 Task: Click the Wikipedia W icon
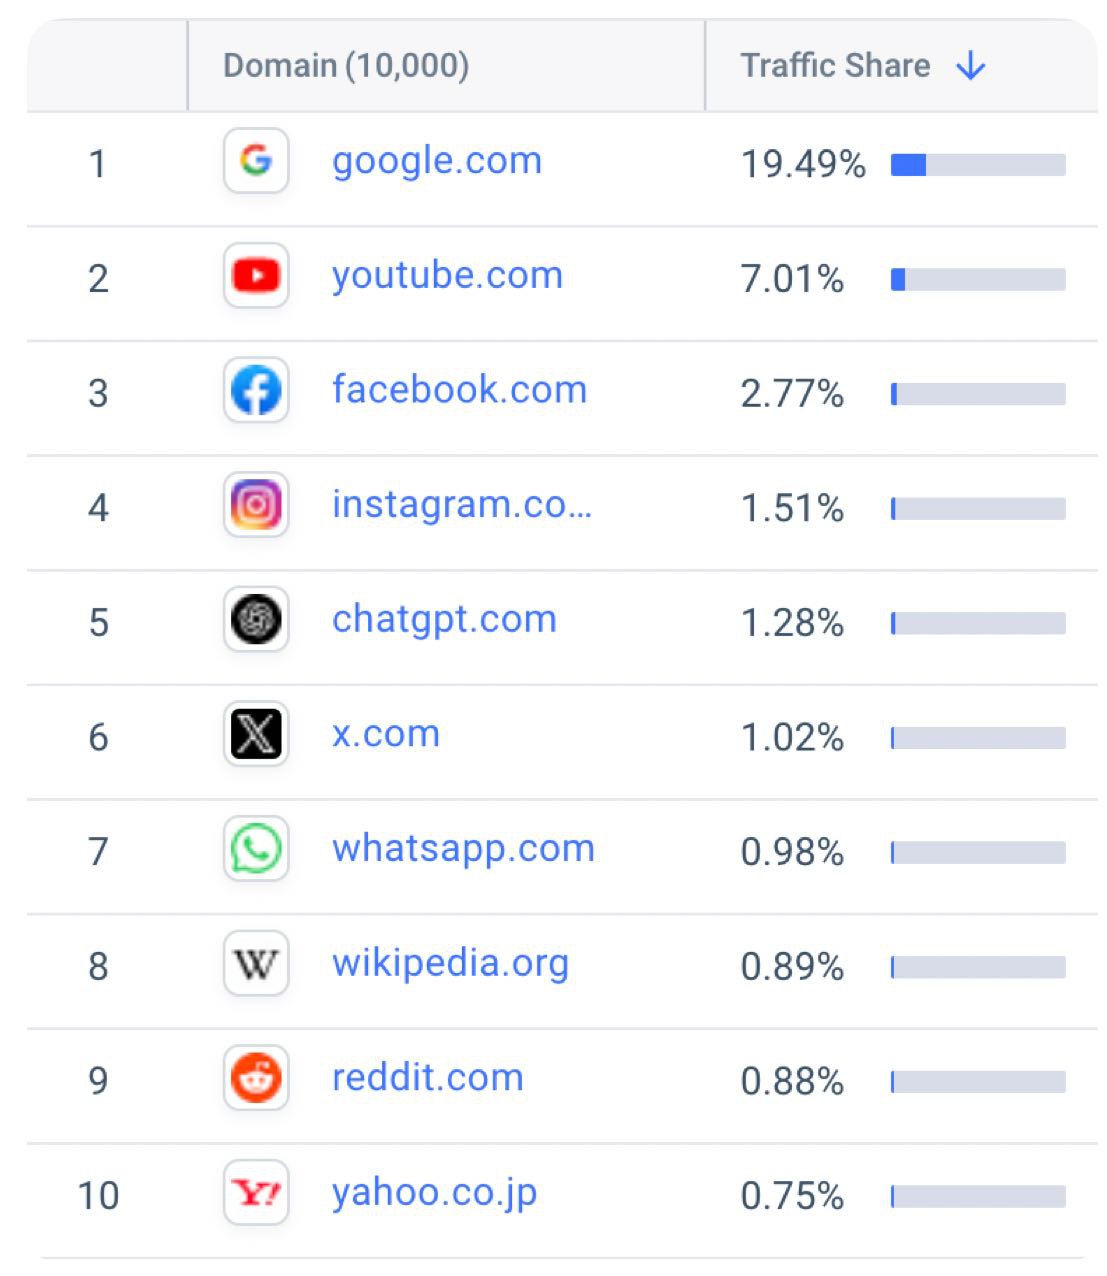256,964
